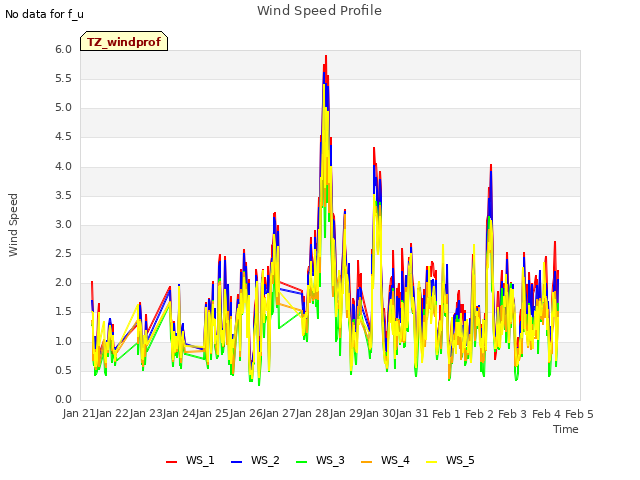The width and height of the screenshot is (640, 480).
Task: Toggle the WS_5 legend label
Action: click(x=460, y=460)
